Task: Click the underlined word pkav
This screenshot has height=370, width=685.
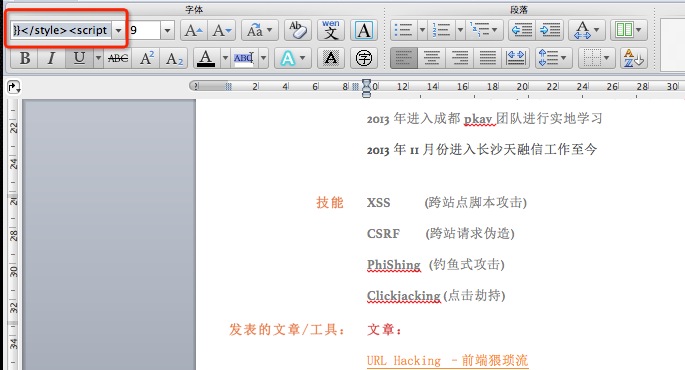Action: 479,118
